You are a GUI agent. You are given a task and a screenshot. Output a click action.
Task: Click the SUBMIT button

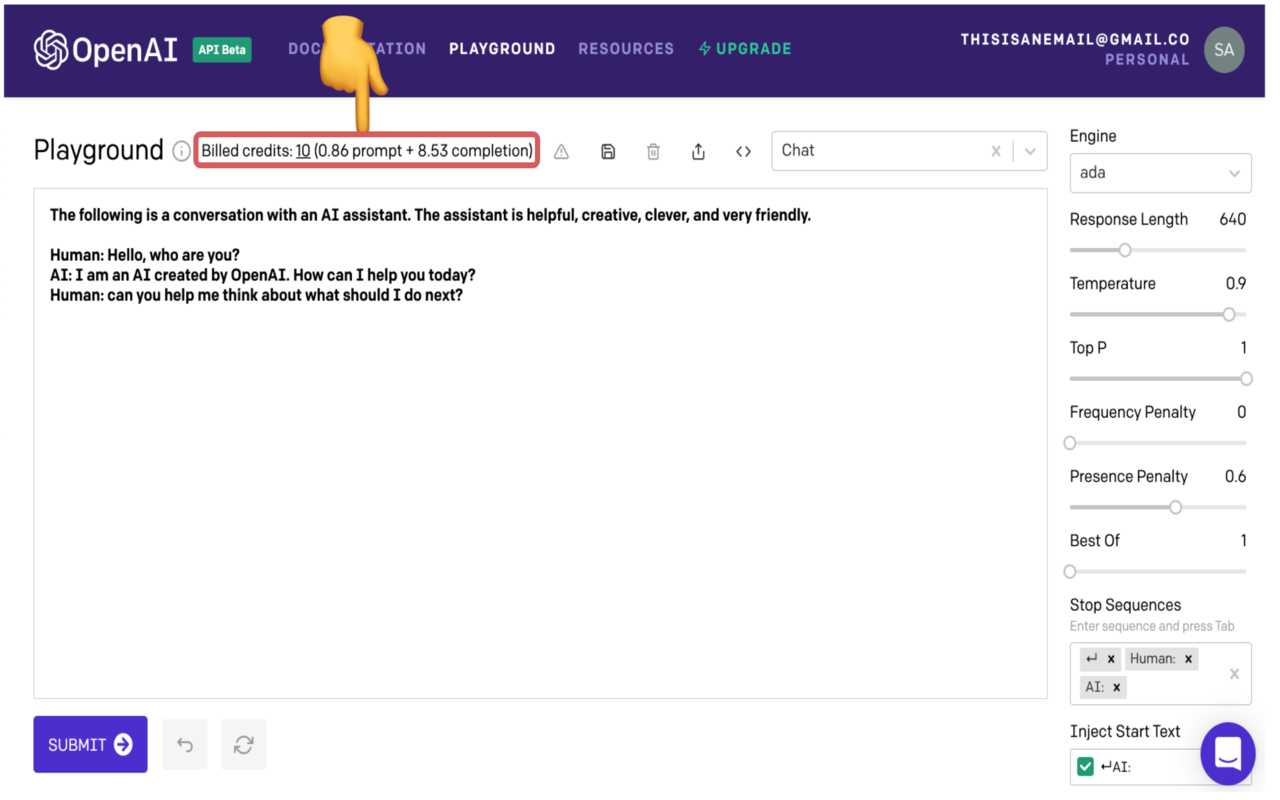pos(90,744)
